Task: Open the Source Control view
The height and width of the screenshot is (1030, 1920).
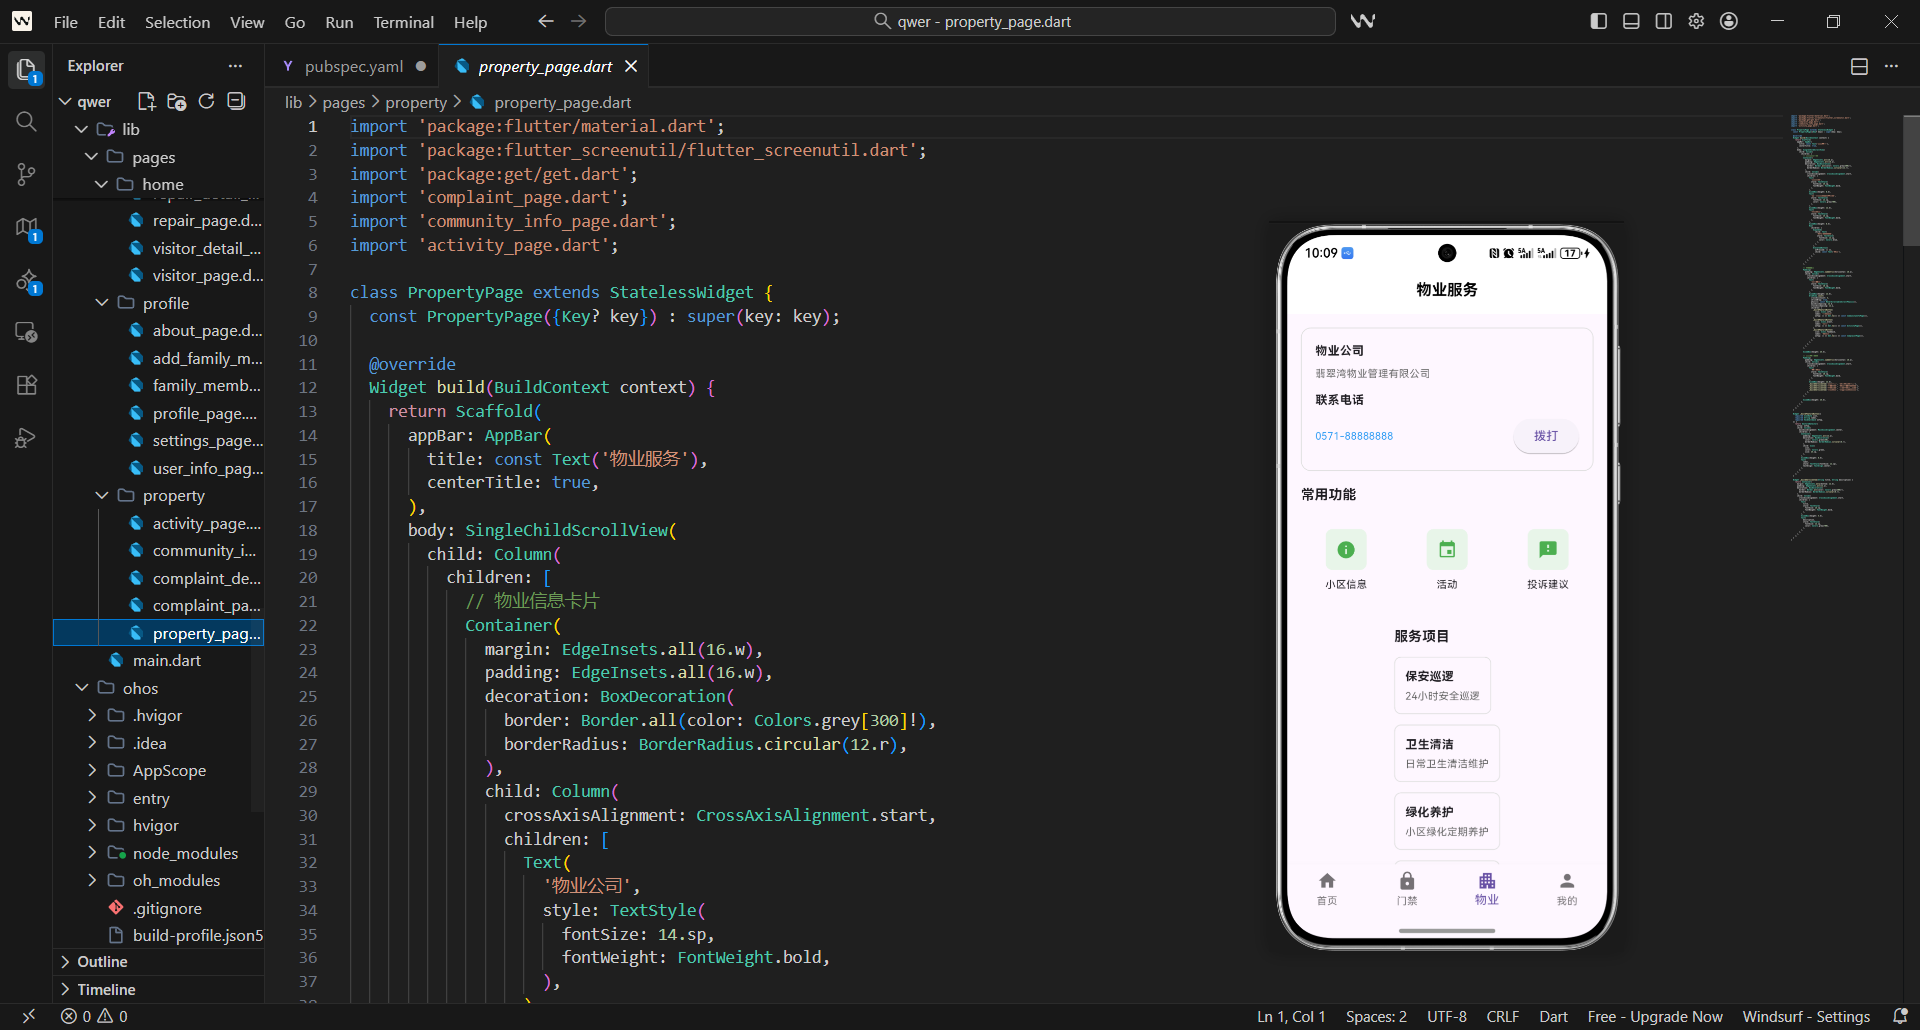Action: click(26, 175)
